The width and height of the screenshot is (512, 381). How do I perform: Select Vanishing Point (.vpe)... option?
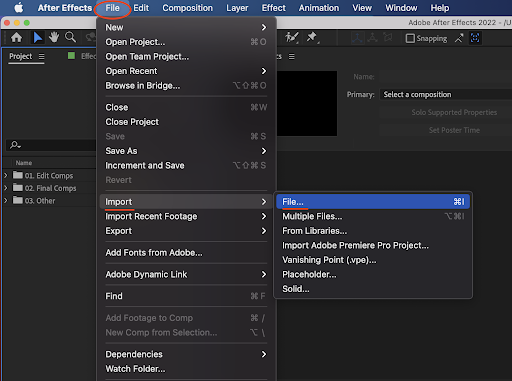pos(373,260)
